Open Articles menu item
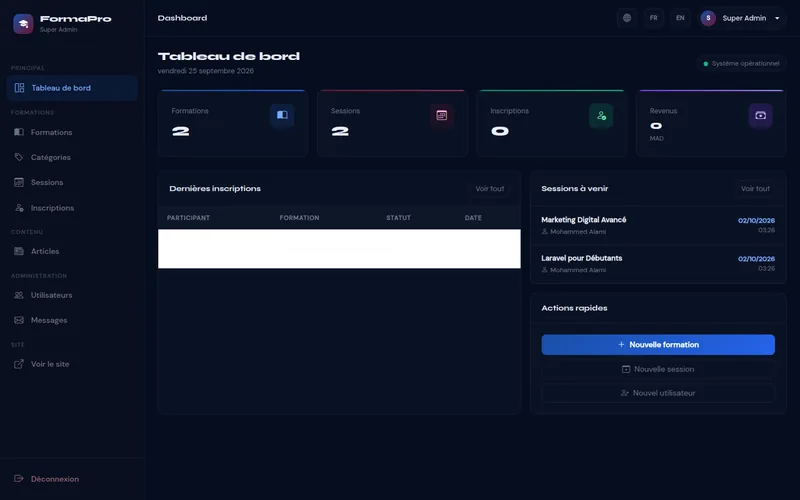This screenshot has width=800, height=500. pos(72,251)
